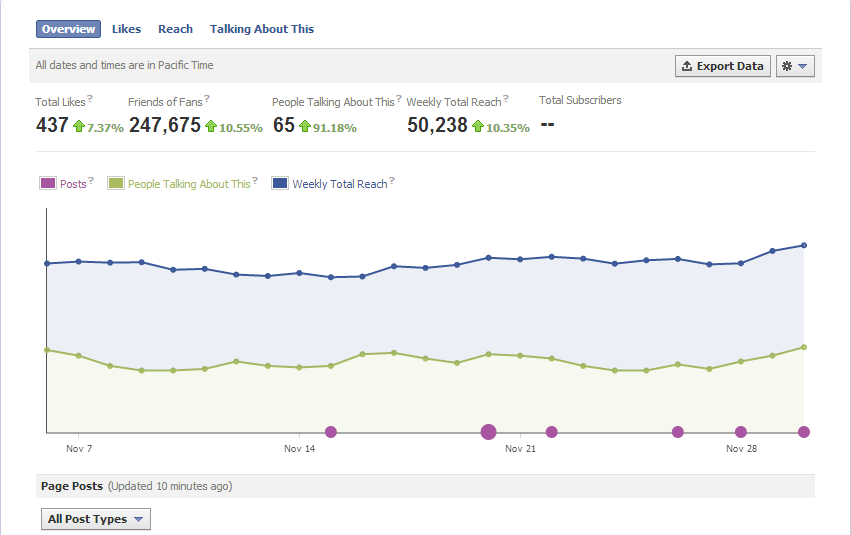The width and height of the screenshot is (851, 535).
Task: Click help icon beside People Talking About This stat
Action: point(399,98)
